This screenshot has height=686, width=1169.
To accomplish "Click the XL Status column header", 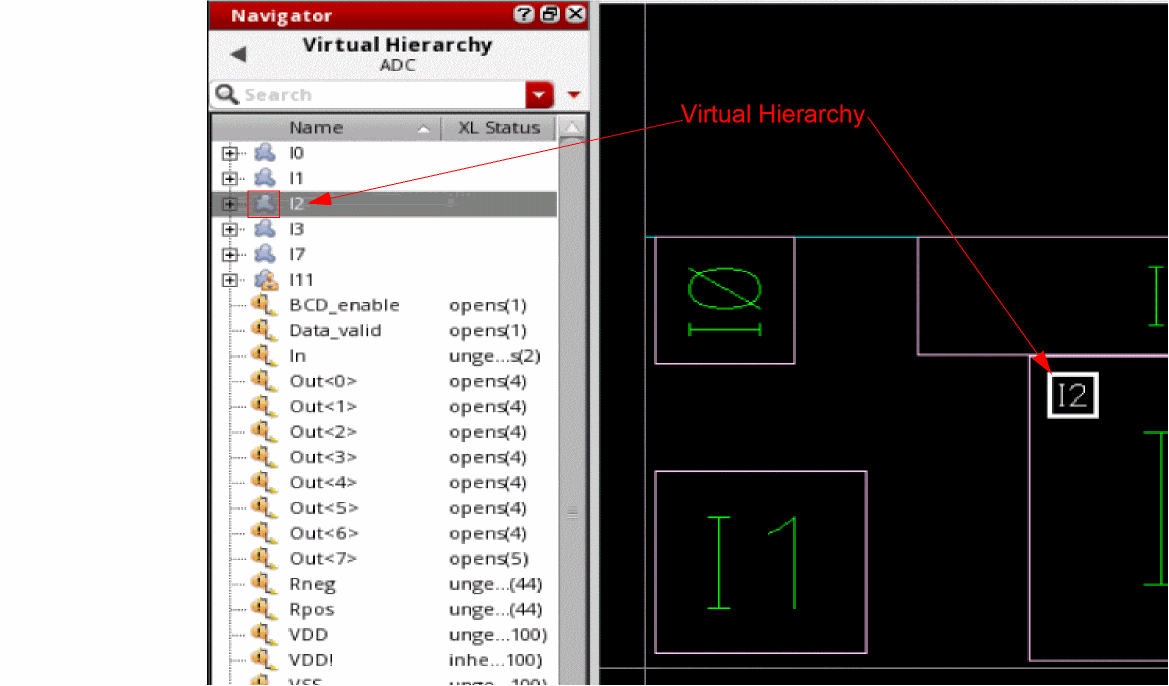I will (499, 128).
